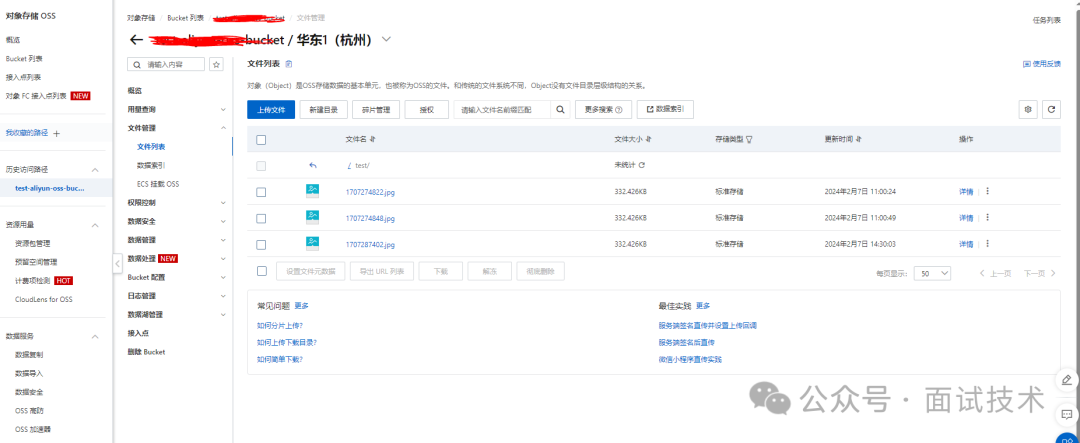Open Bucket 列表 in the OSS left navigation
The height and width of the screenshot is (443, 1080).
[24, 59]
